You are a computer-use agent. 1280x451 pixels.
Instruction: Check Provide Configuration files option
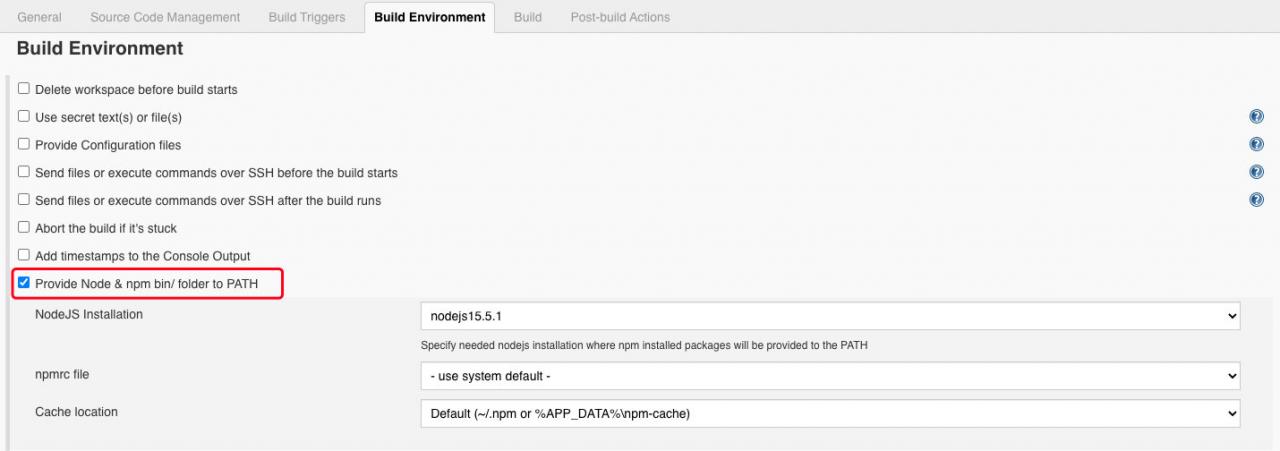tap(24, 145)
